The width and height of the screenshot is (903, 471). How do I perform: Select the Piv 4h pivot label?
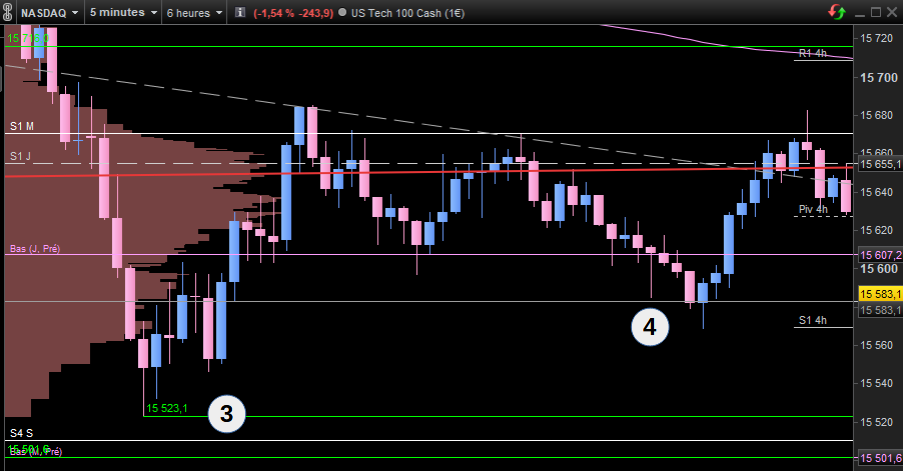pos(813,209)
